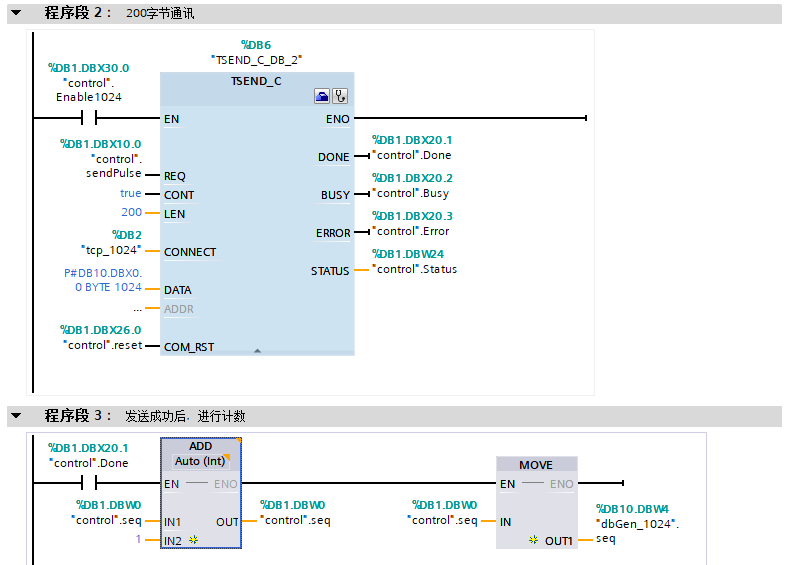Screen dimensions: 794x565
Task: Click the %DB6 address label
Action: 256,45
